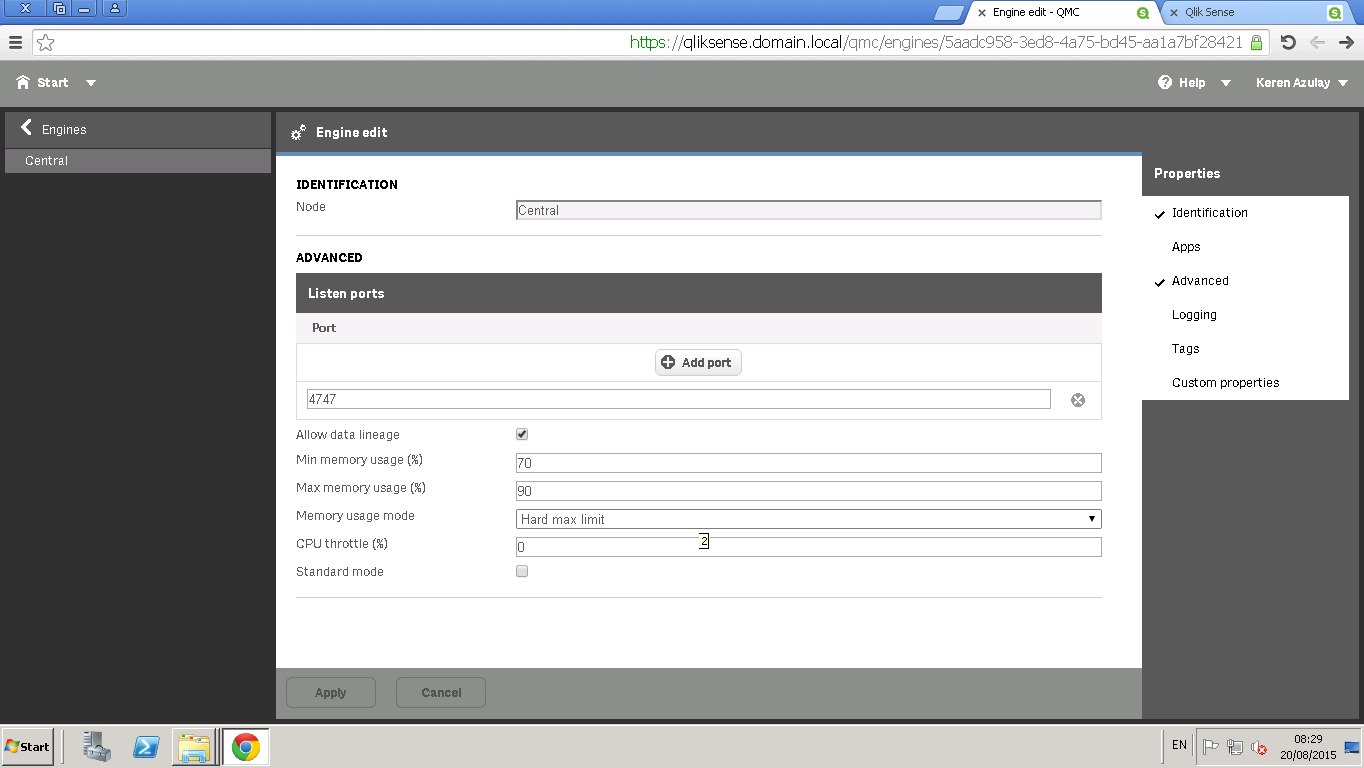Enable the Standard mode checkbox
The image size is (1364, 768).
(x=522, y=571)
